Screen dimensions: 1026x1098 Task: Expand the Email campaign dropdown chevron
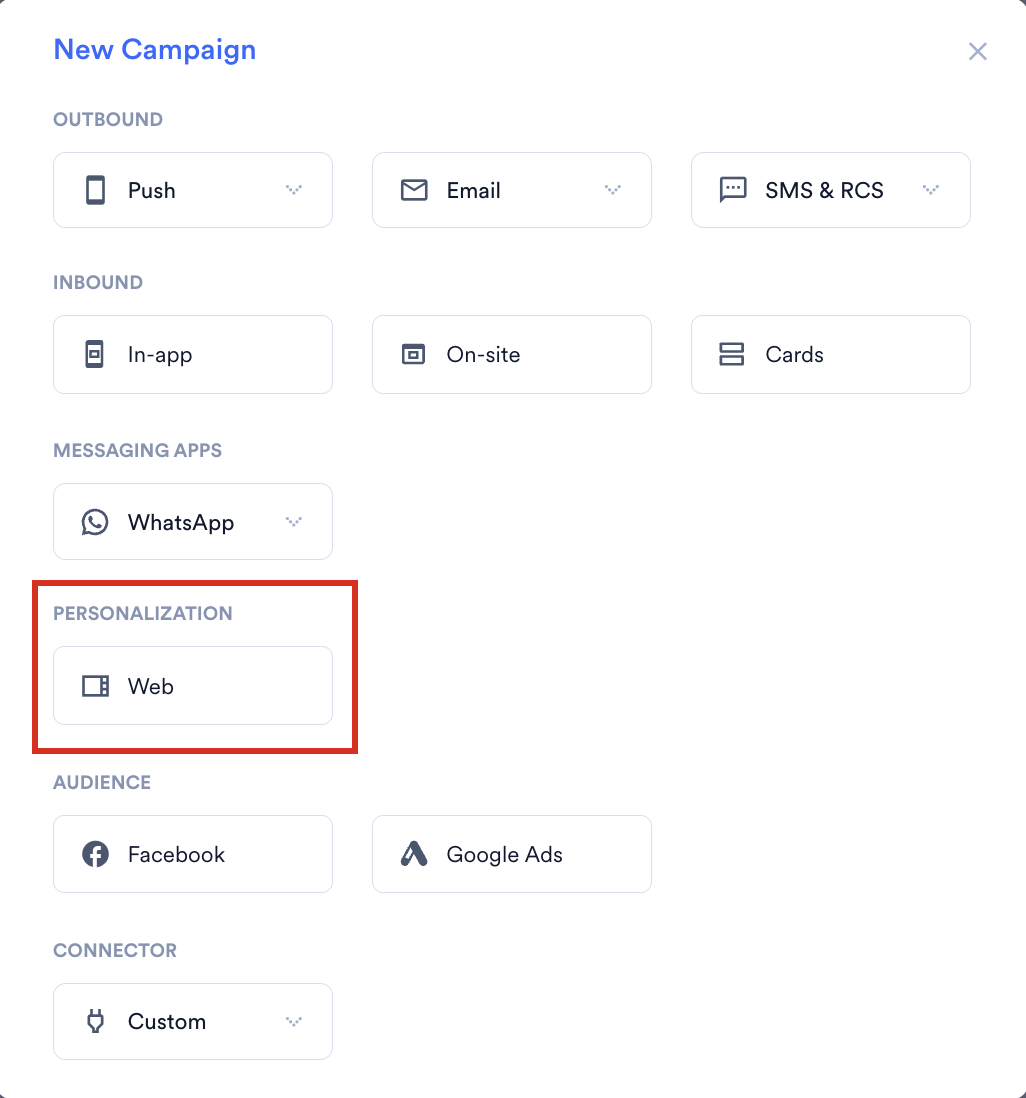tap(613, 190)
